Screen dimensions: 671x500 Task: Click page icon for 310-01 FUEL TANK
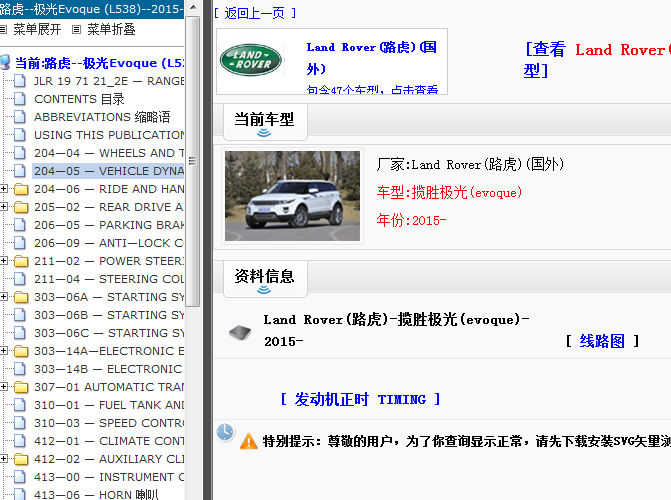pyautogui.click(x=19, y=404)
